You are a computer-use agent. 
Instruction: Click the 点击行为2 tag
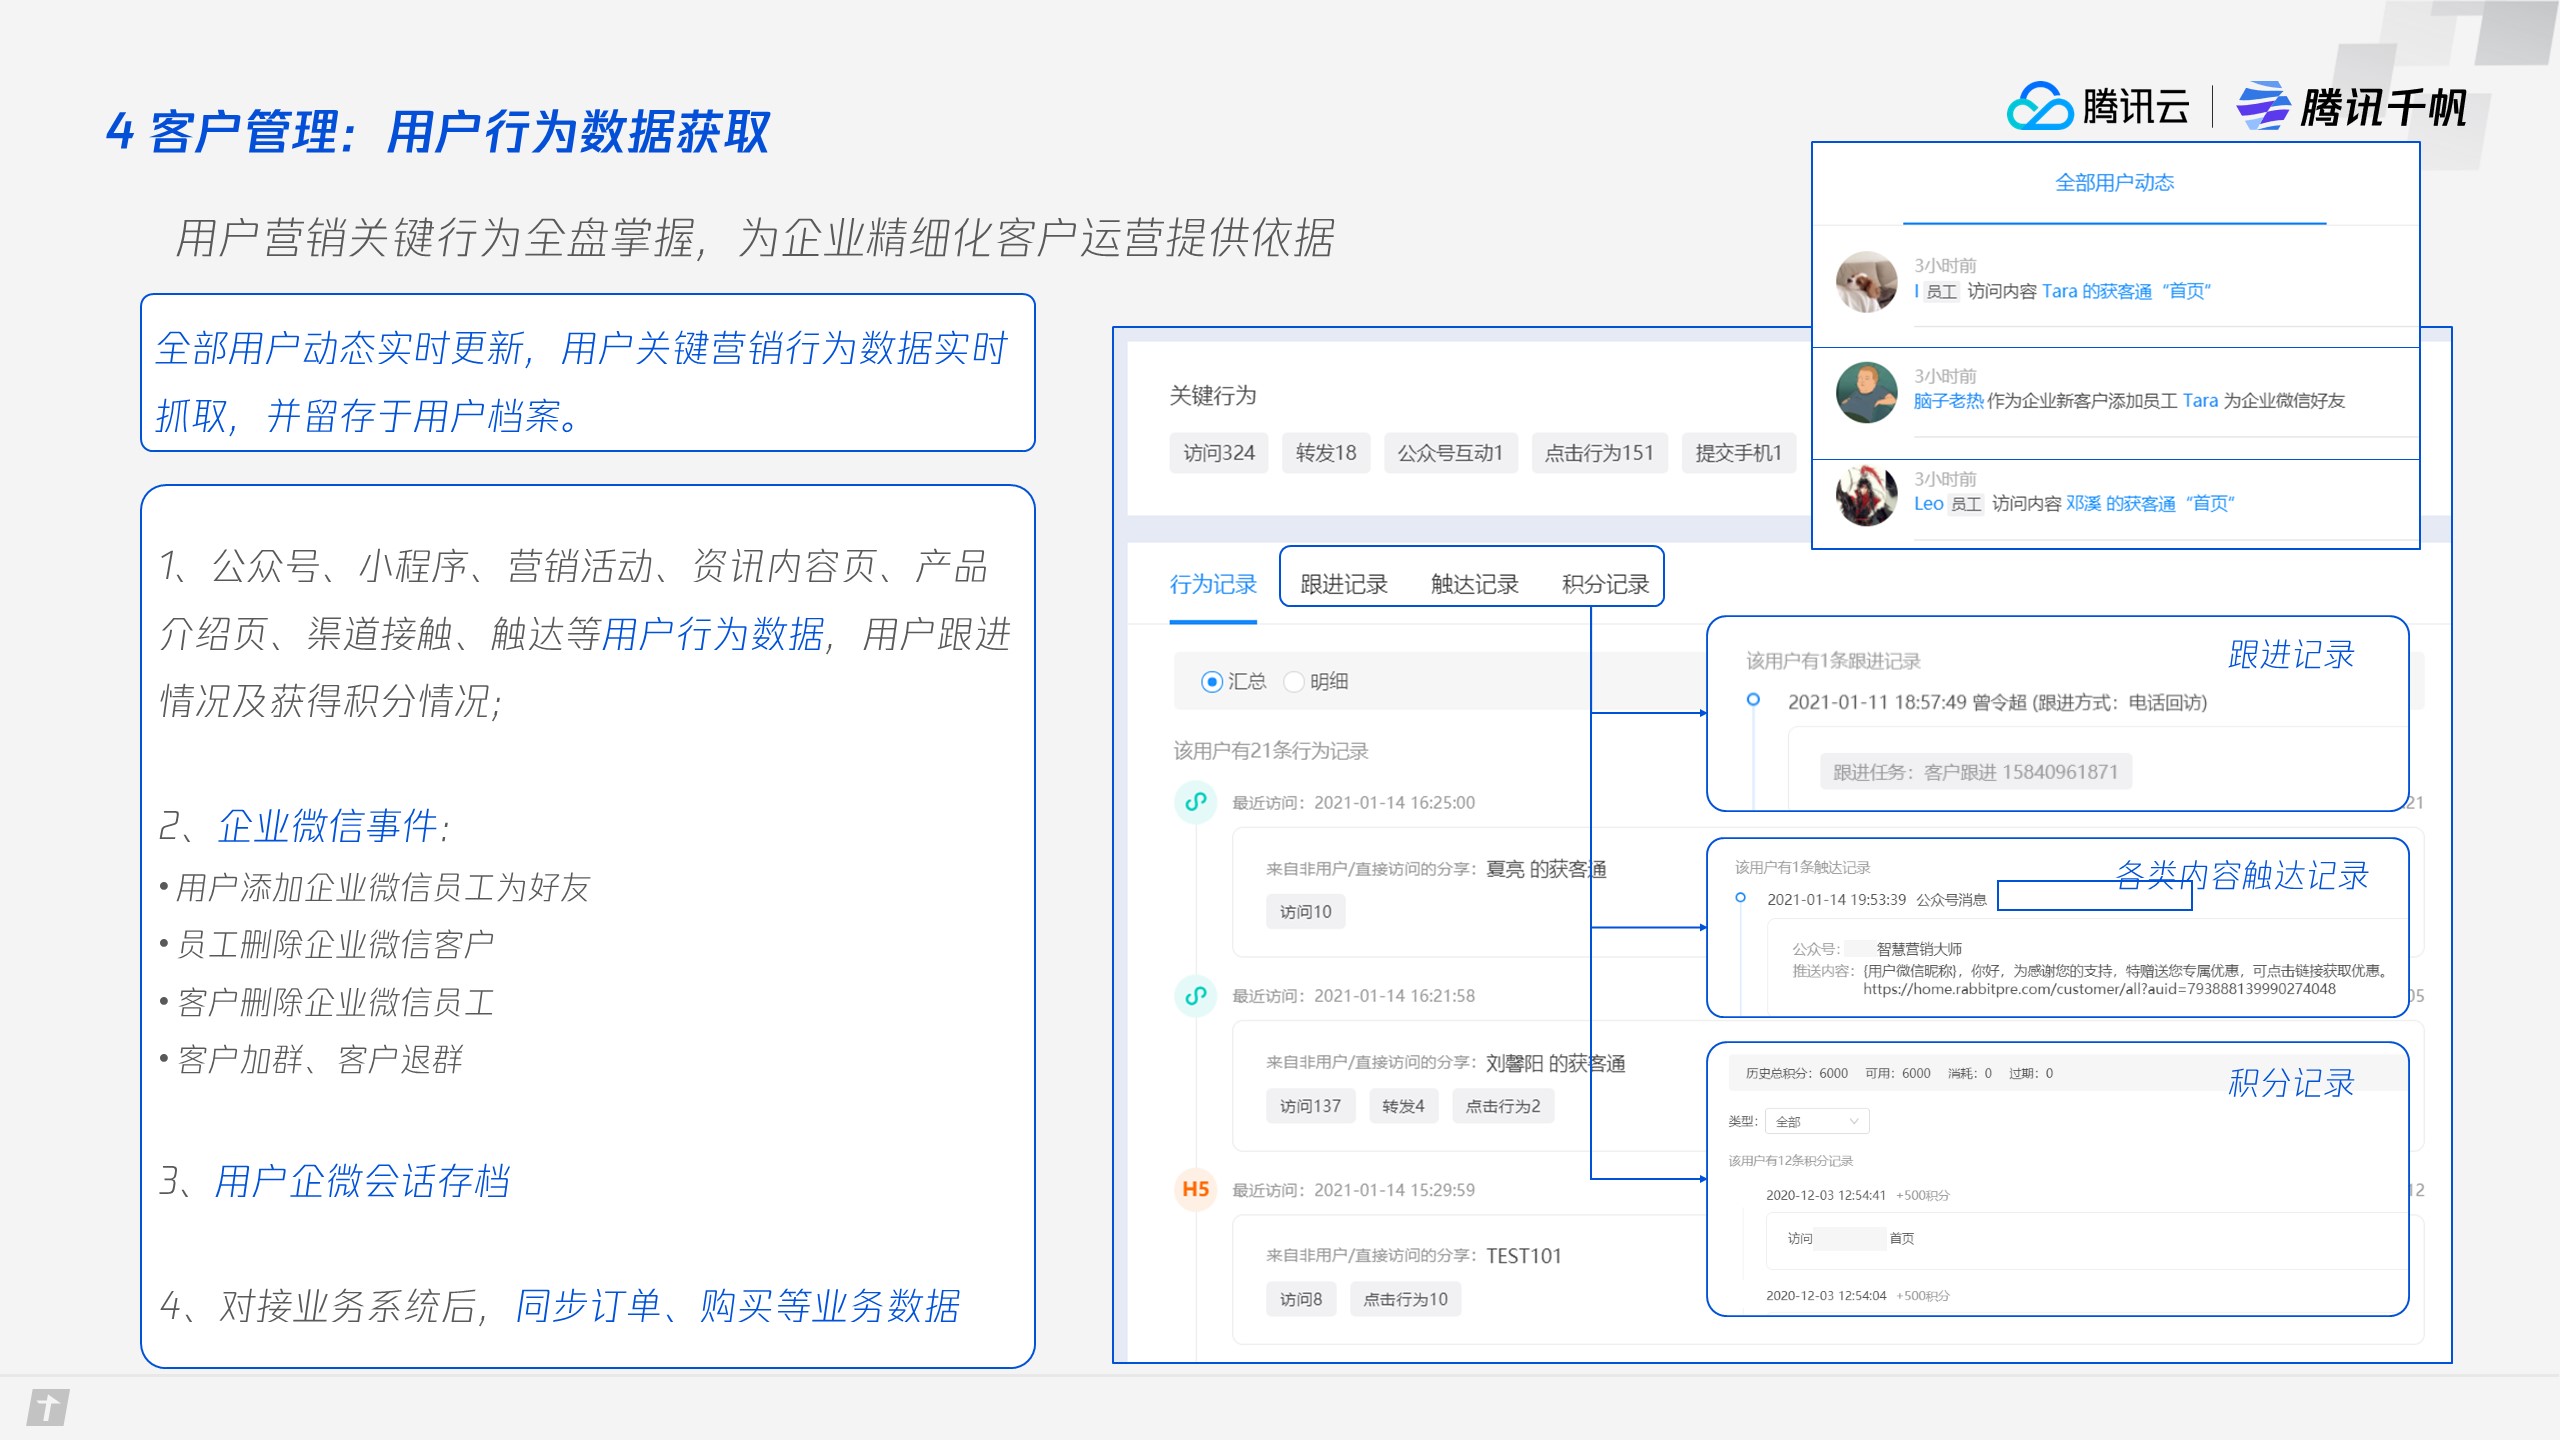pos(1503,1106)
